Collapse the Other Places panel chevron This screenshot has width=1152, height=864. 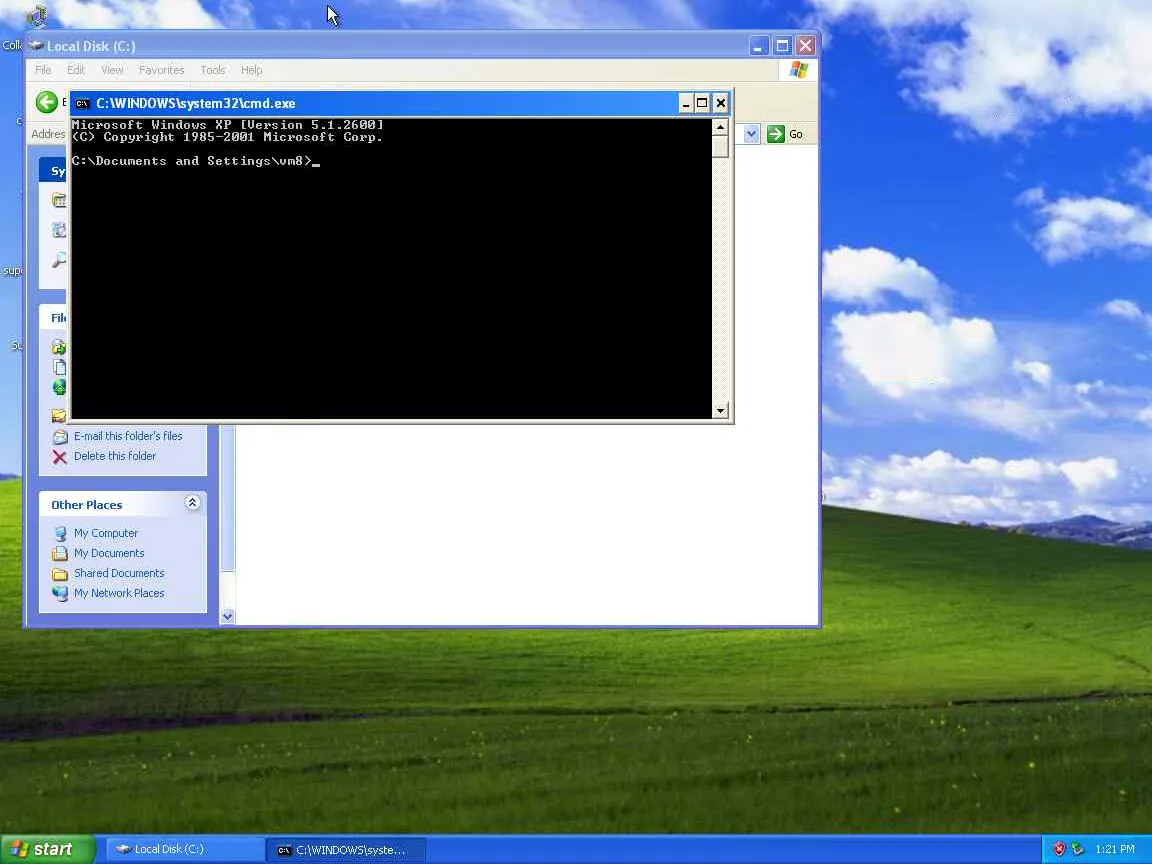pos(192,503)
